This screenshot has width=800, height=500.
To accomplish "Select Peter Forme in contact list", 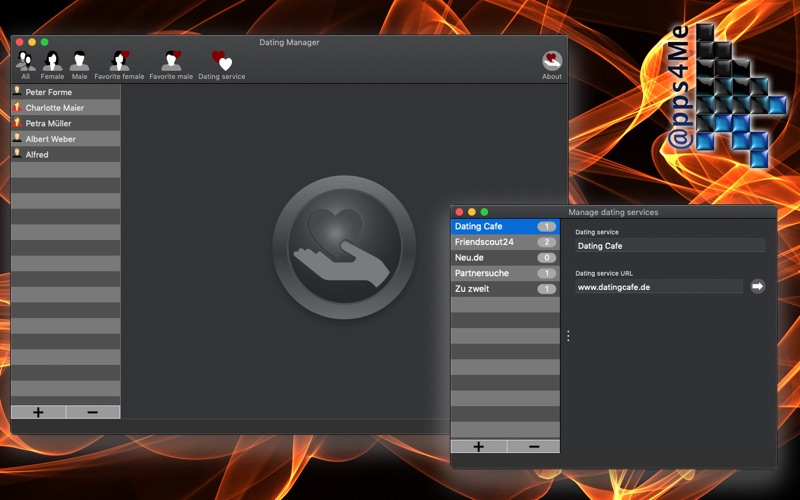I will point(65,92).
